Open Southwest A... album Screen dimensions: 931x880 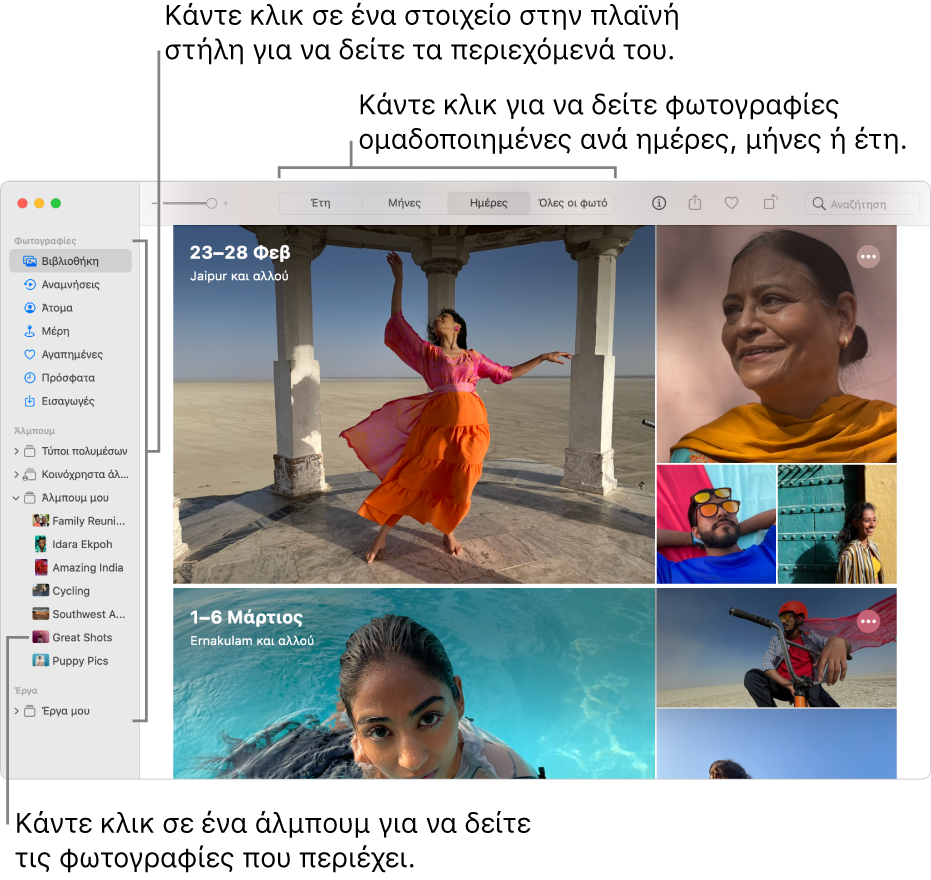79,614
